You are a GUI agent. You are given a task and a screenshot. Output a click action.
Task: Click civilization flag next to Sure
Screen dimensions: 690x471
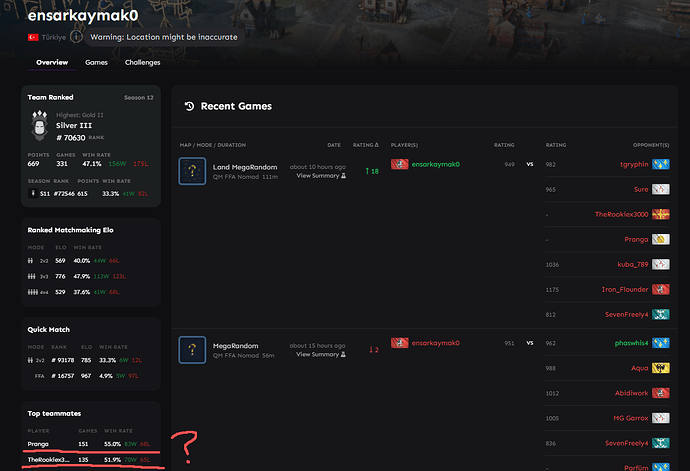tap(660, 189)
